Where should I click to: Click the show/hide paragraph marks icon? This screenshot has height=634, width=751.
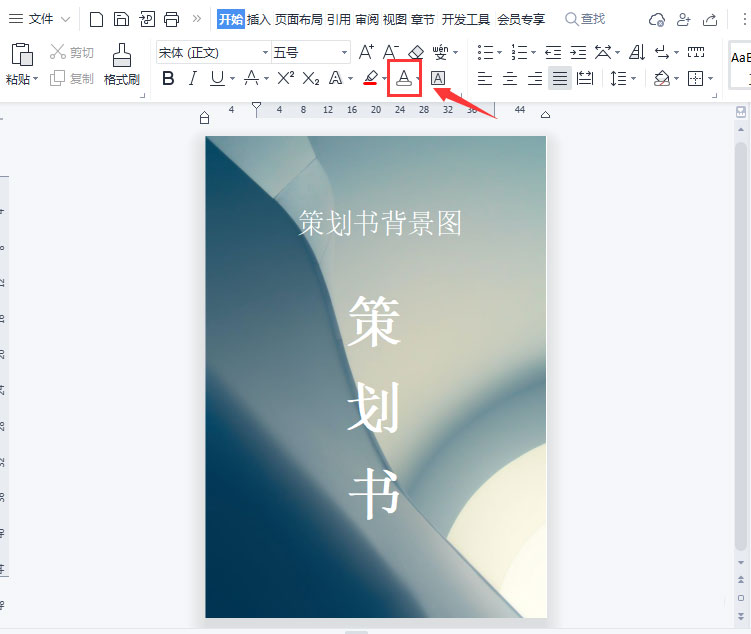[x=662, y=52]
